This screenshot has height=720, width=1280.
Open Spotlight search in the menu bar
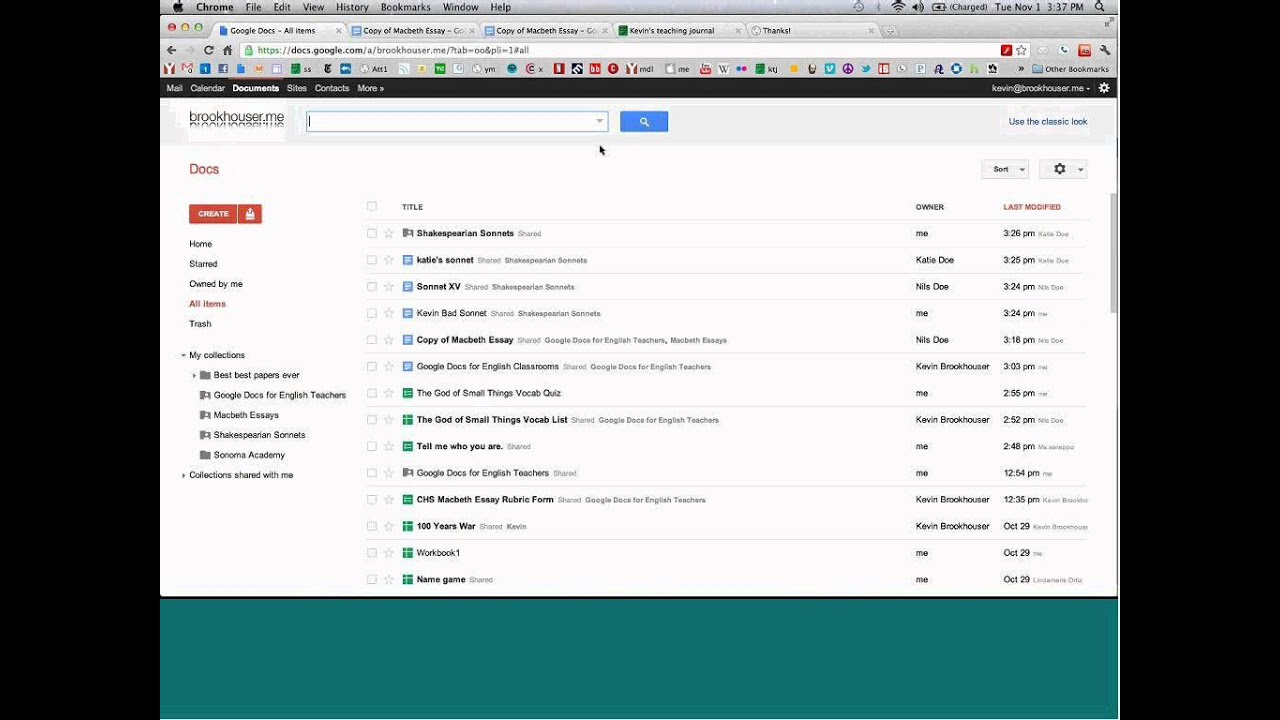[x=1100, y=7]
